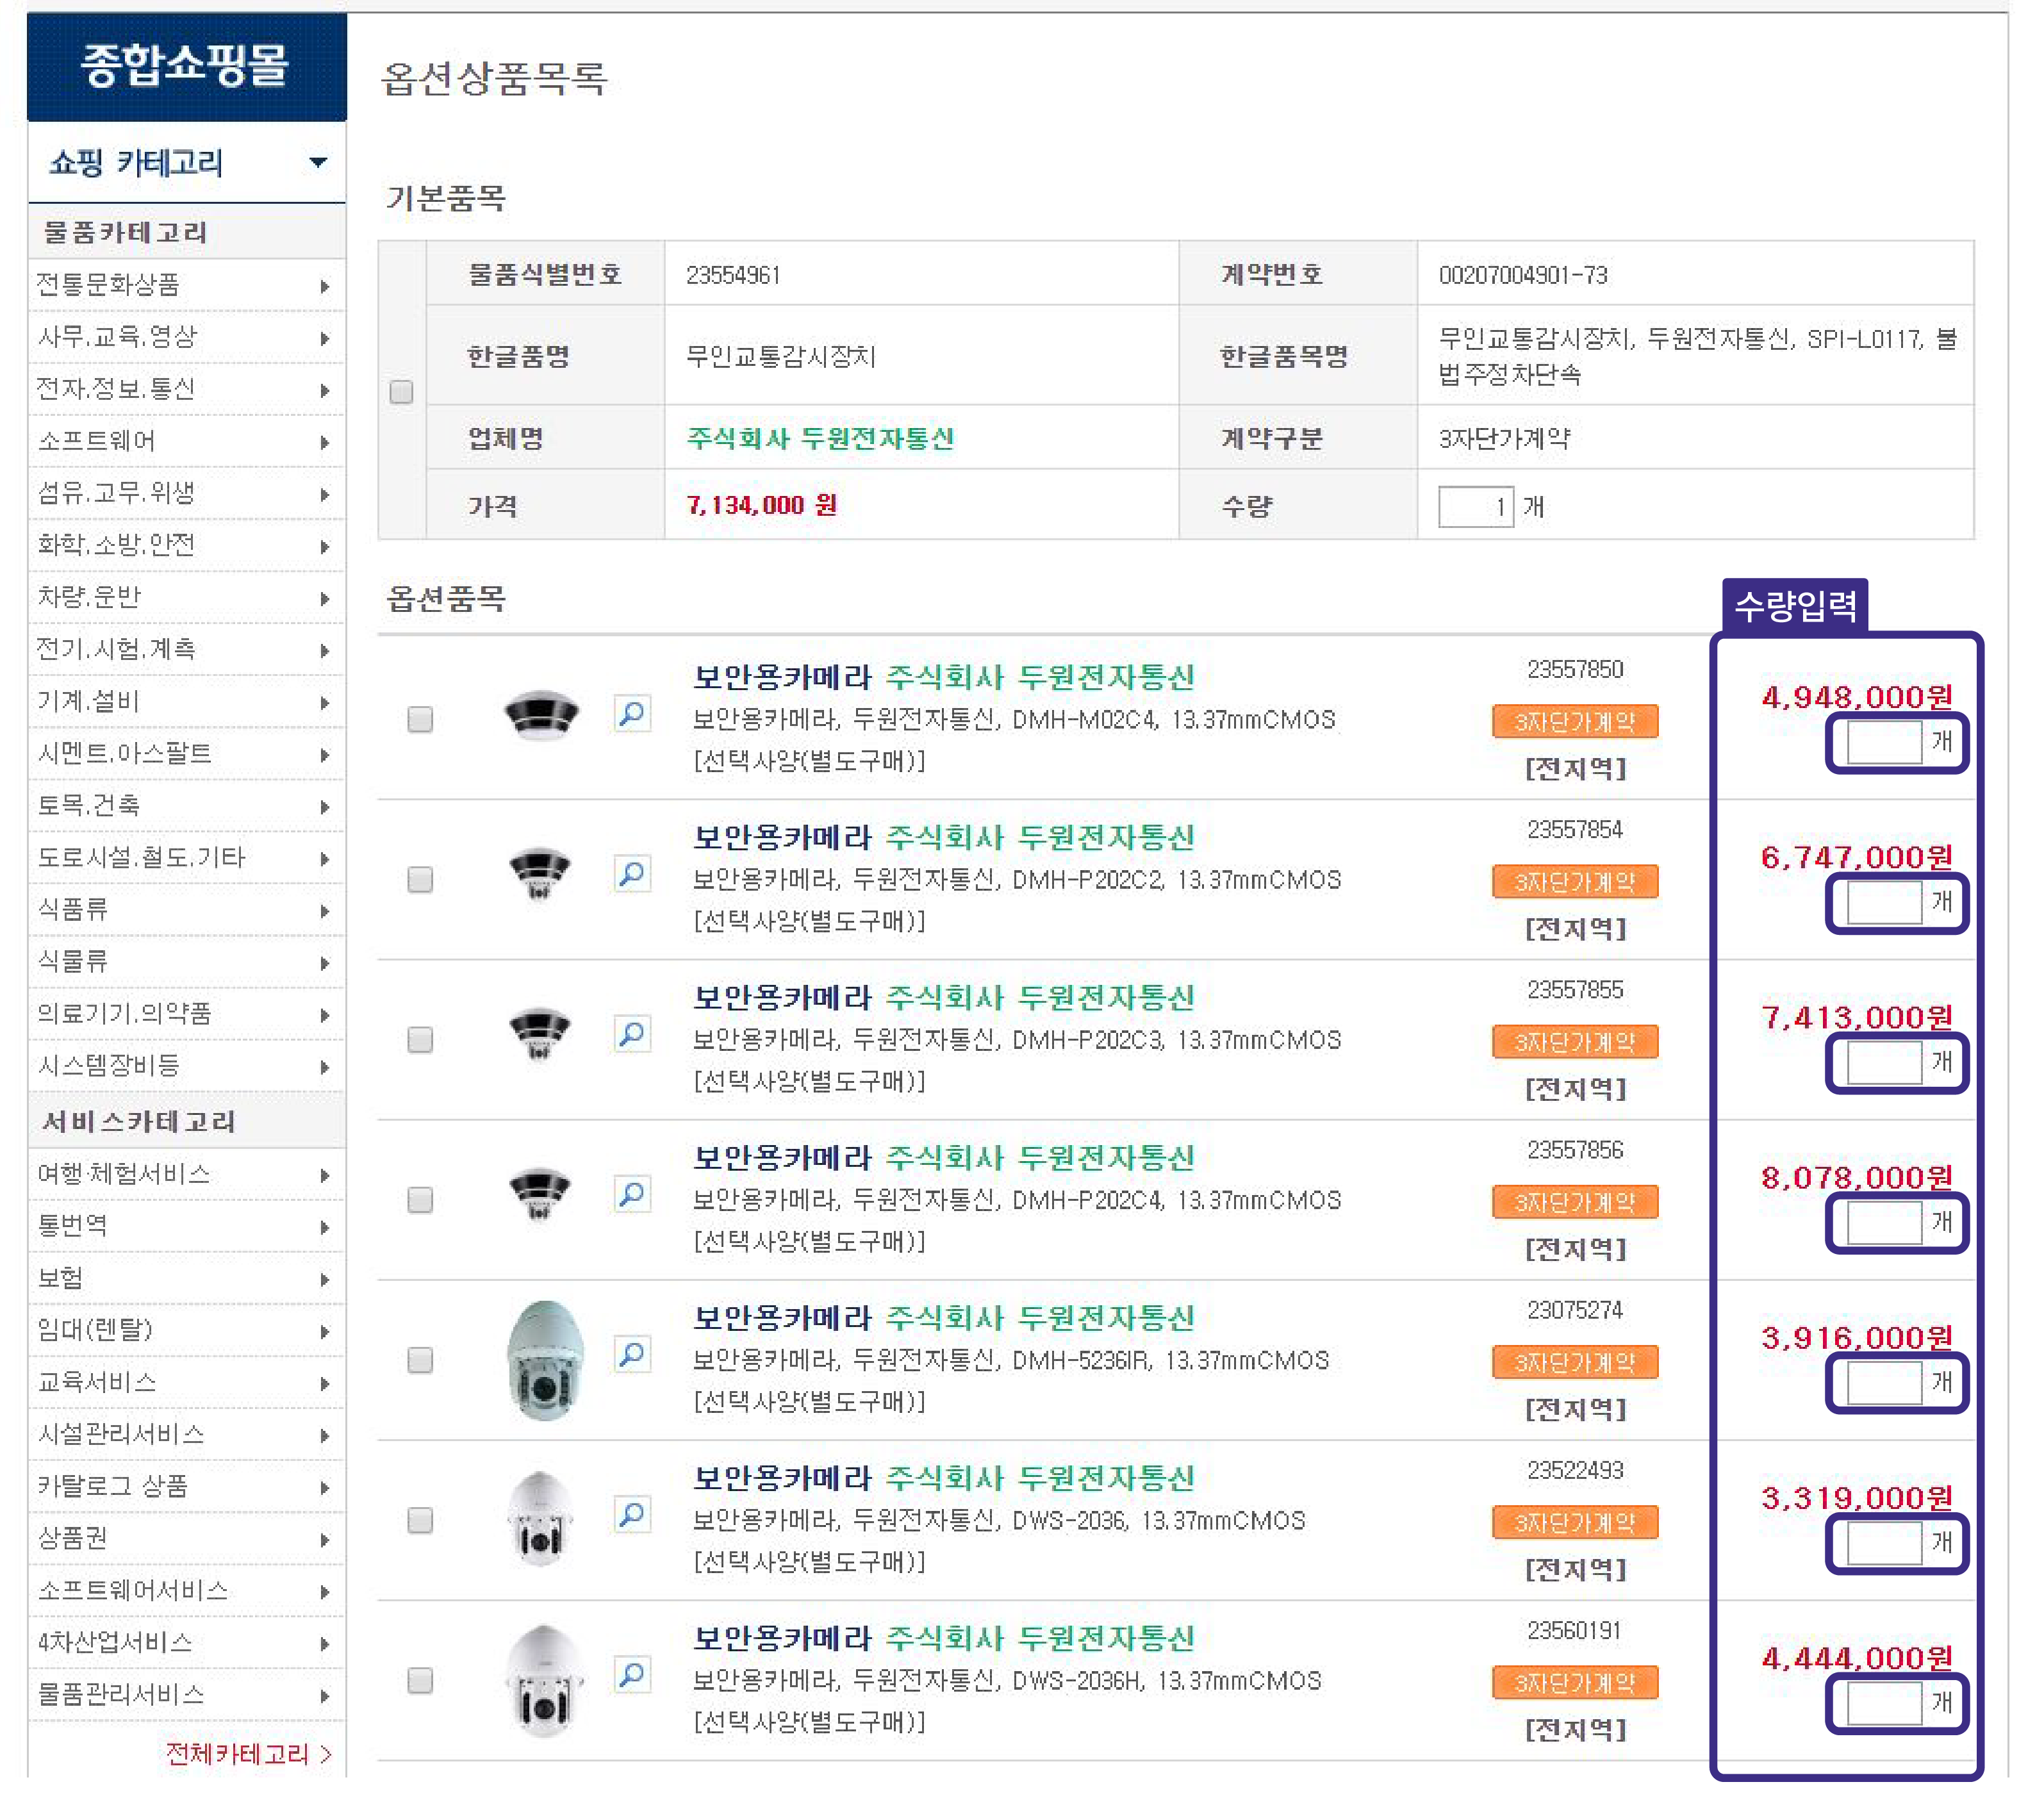This screenshot has height=1798, width=2044.
Task: Open thumbnail image of DMH-P202C3 camera
Action: coord(540,1034)
